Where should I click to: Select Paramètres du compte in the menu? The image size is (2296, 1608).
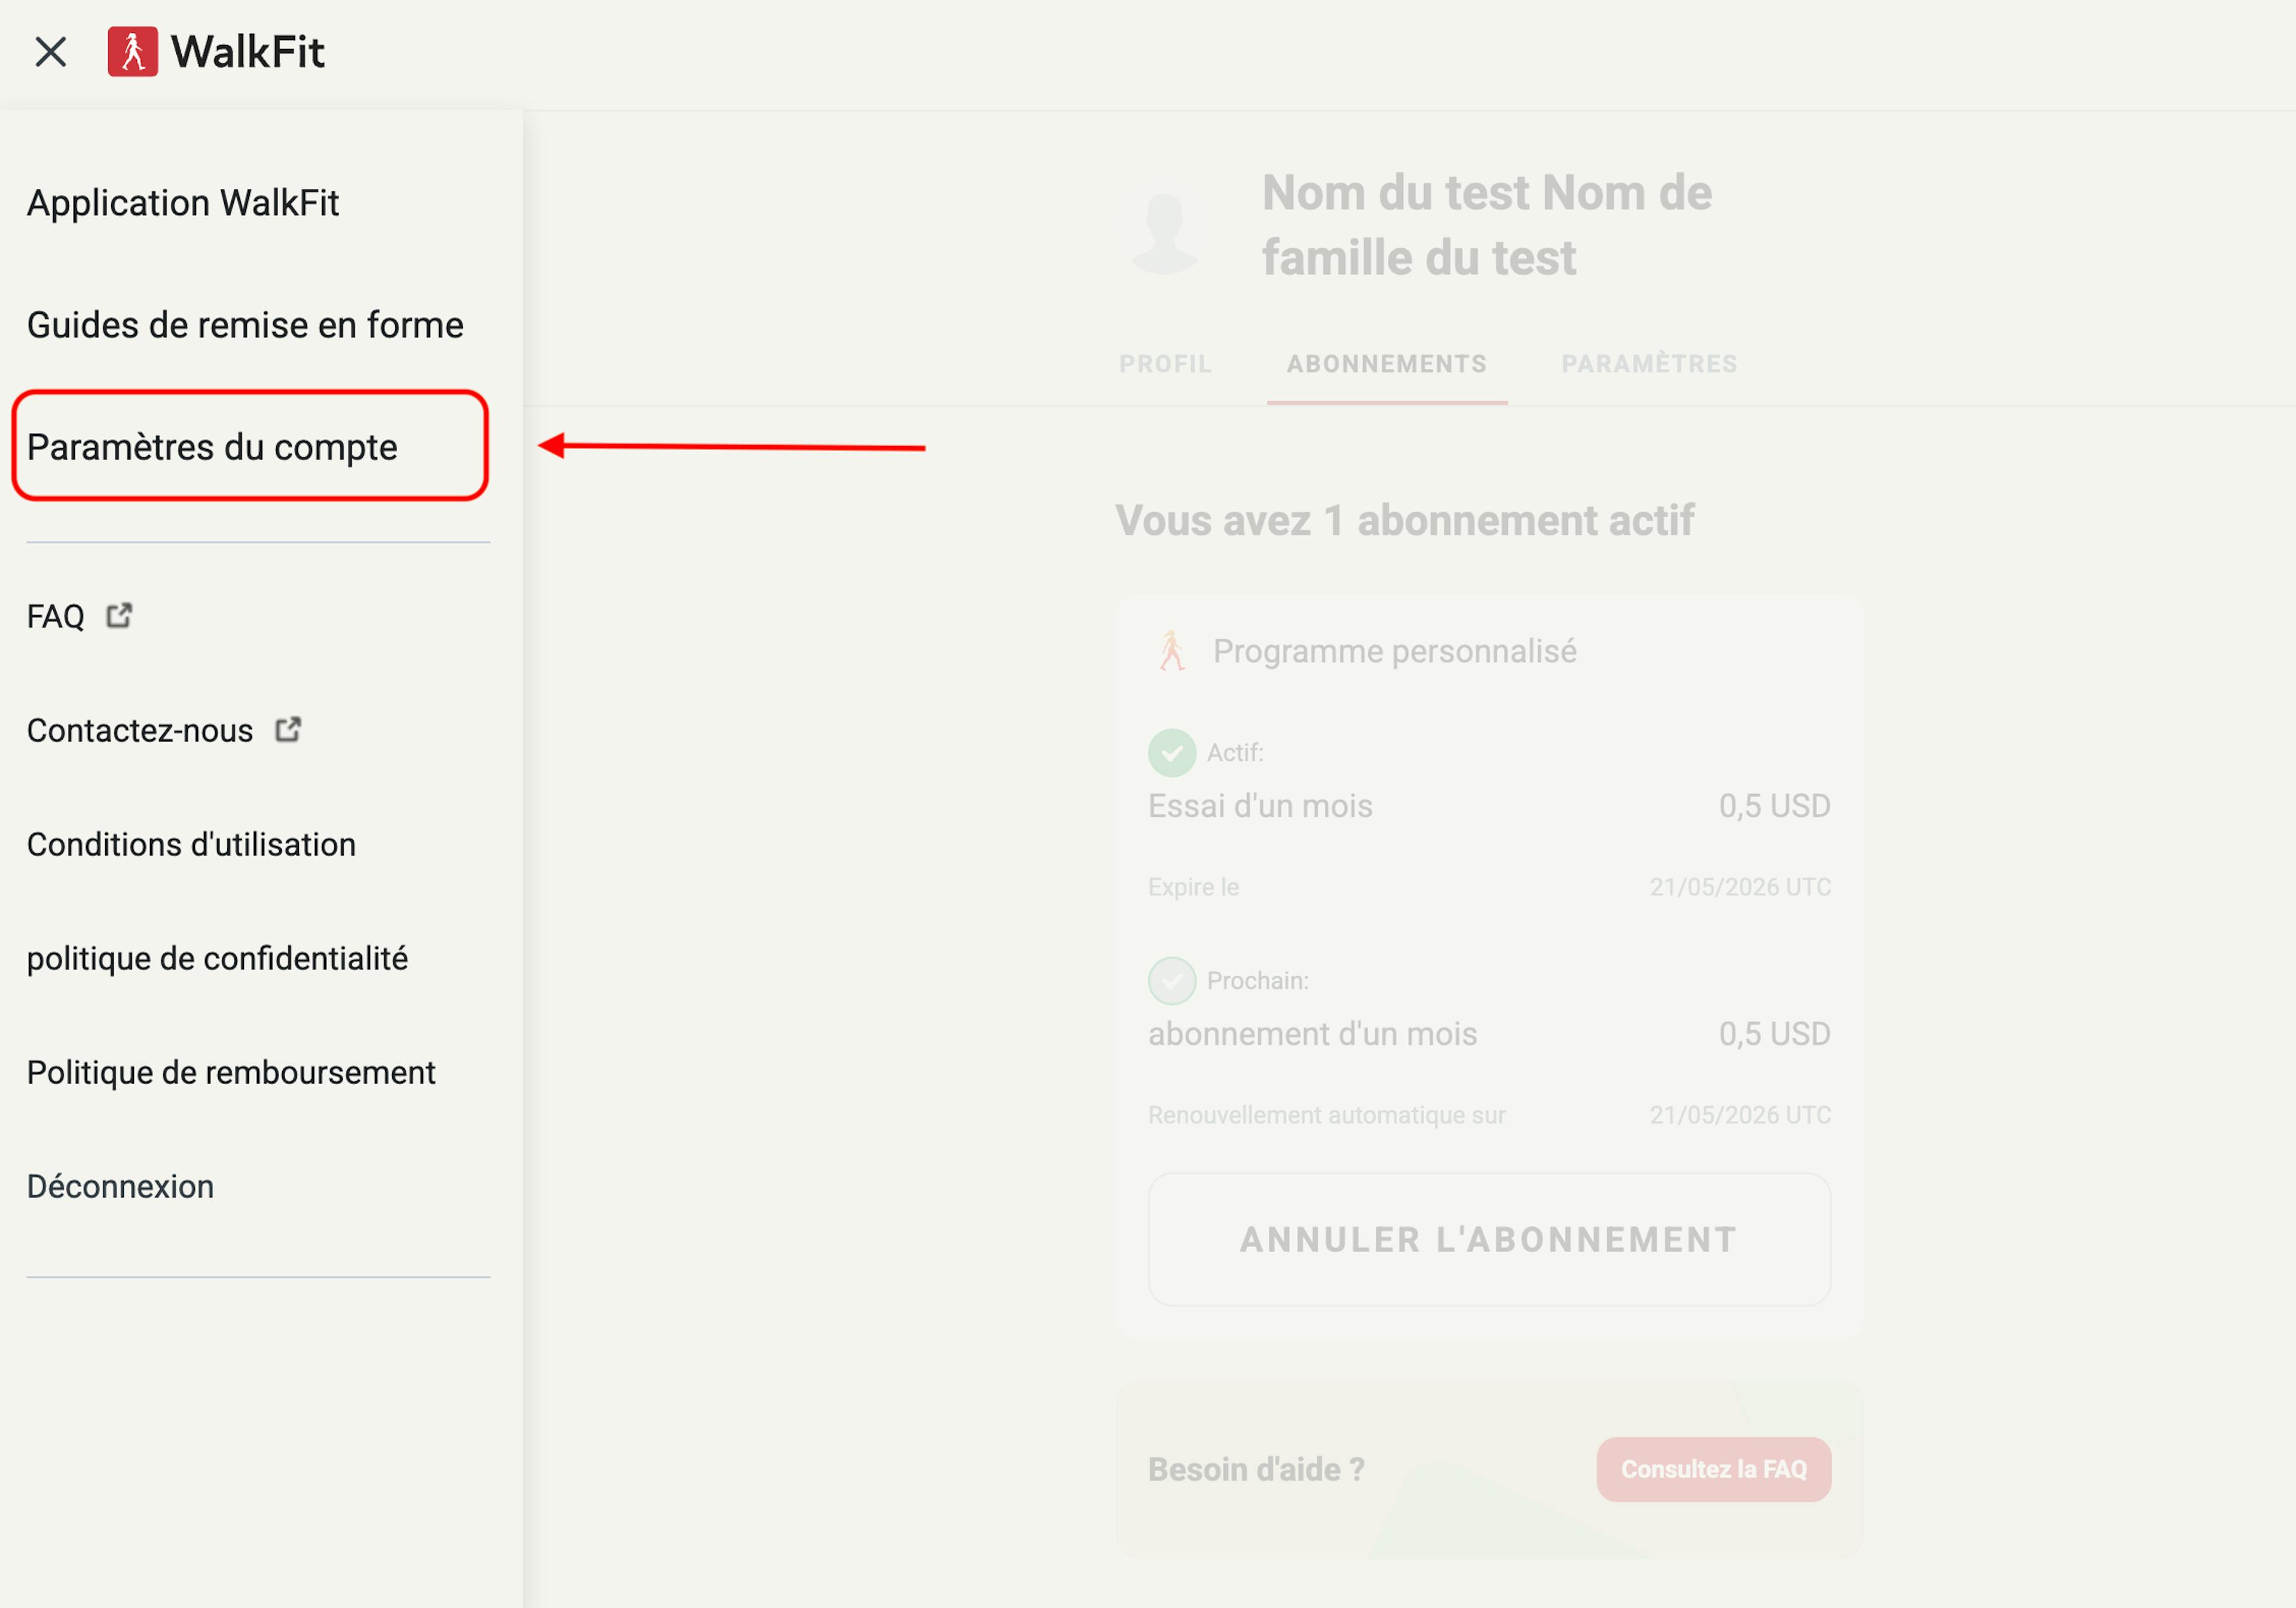pyautogui.click(x=212, y=447)
